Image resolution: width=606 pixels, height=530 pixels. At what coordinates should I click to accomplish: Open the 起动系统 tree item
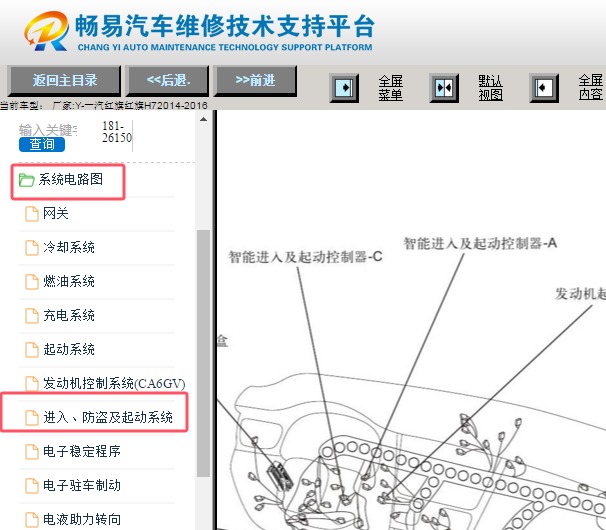pyautogui.click(x=69, y=349)
